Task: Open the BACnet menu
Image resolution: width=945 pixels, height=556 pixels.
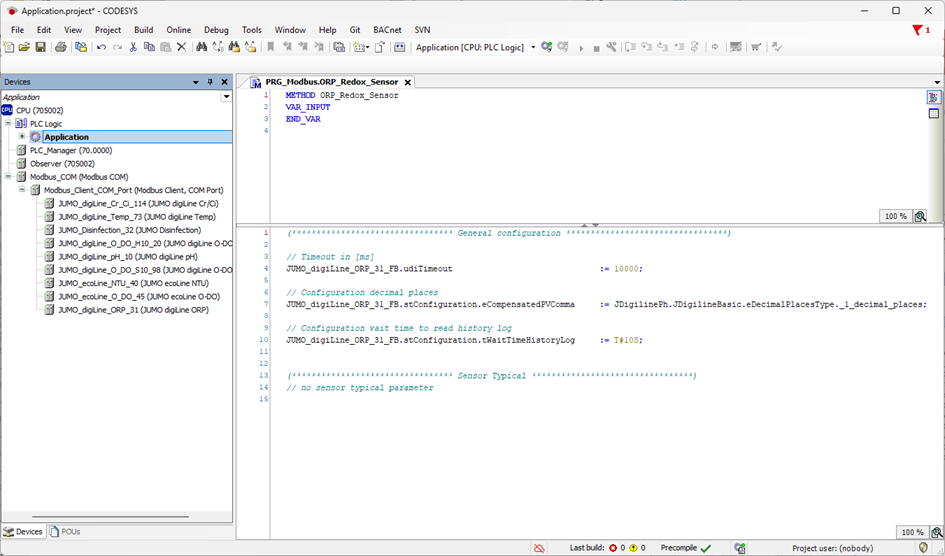Action: tap(388, 30)
